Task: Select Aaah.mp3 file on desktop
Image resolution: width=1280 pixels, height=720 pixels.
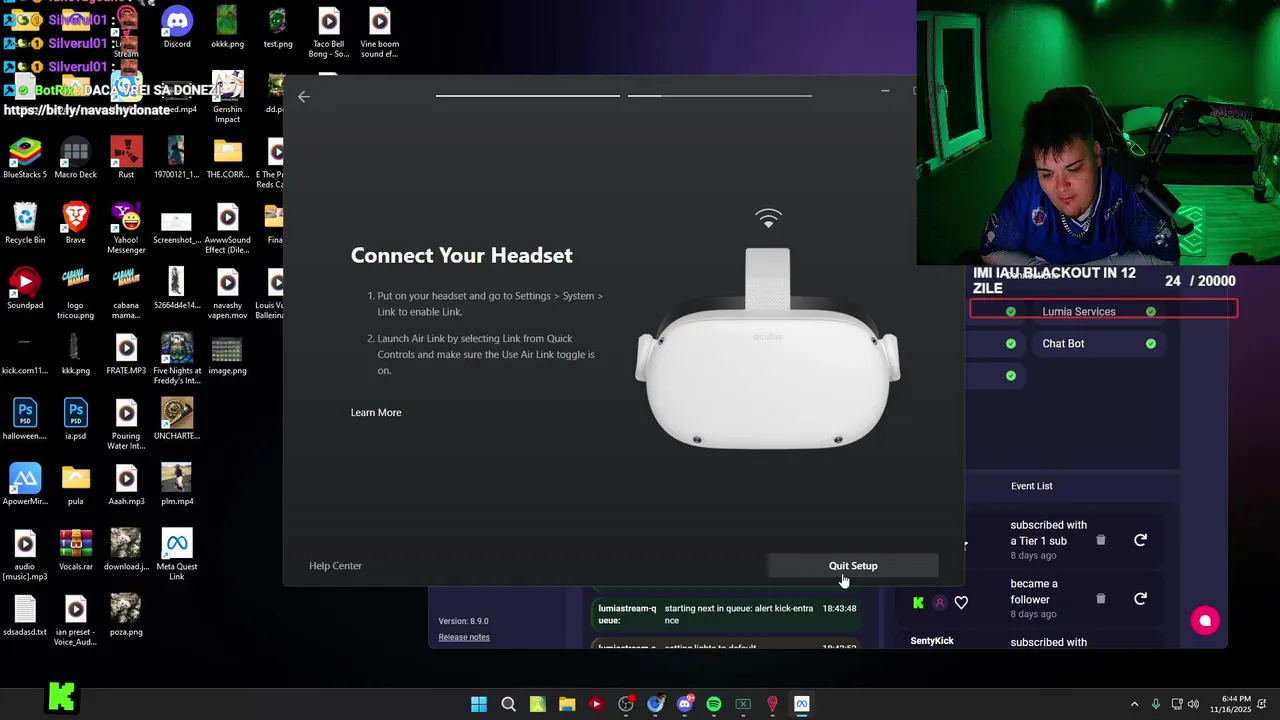Action: pyautogui.click(x=126, y=485)
